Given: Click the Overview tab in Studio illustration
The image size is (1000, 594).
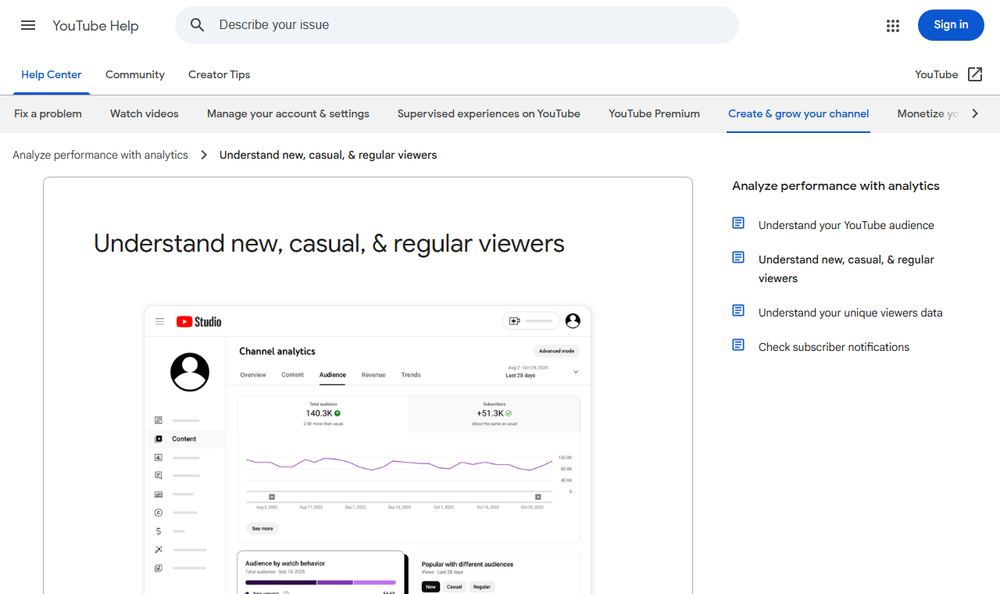Looking at the screenshot, I should click(253, 375).
